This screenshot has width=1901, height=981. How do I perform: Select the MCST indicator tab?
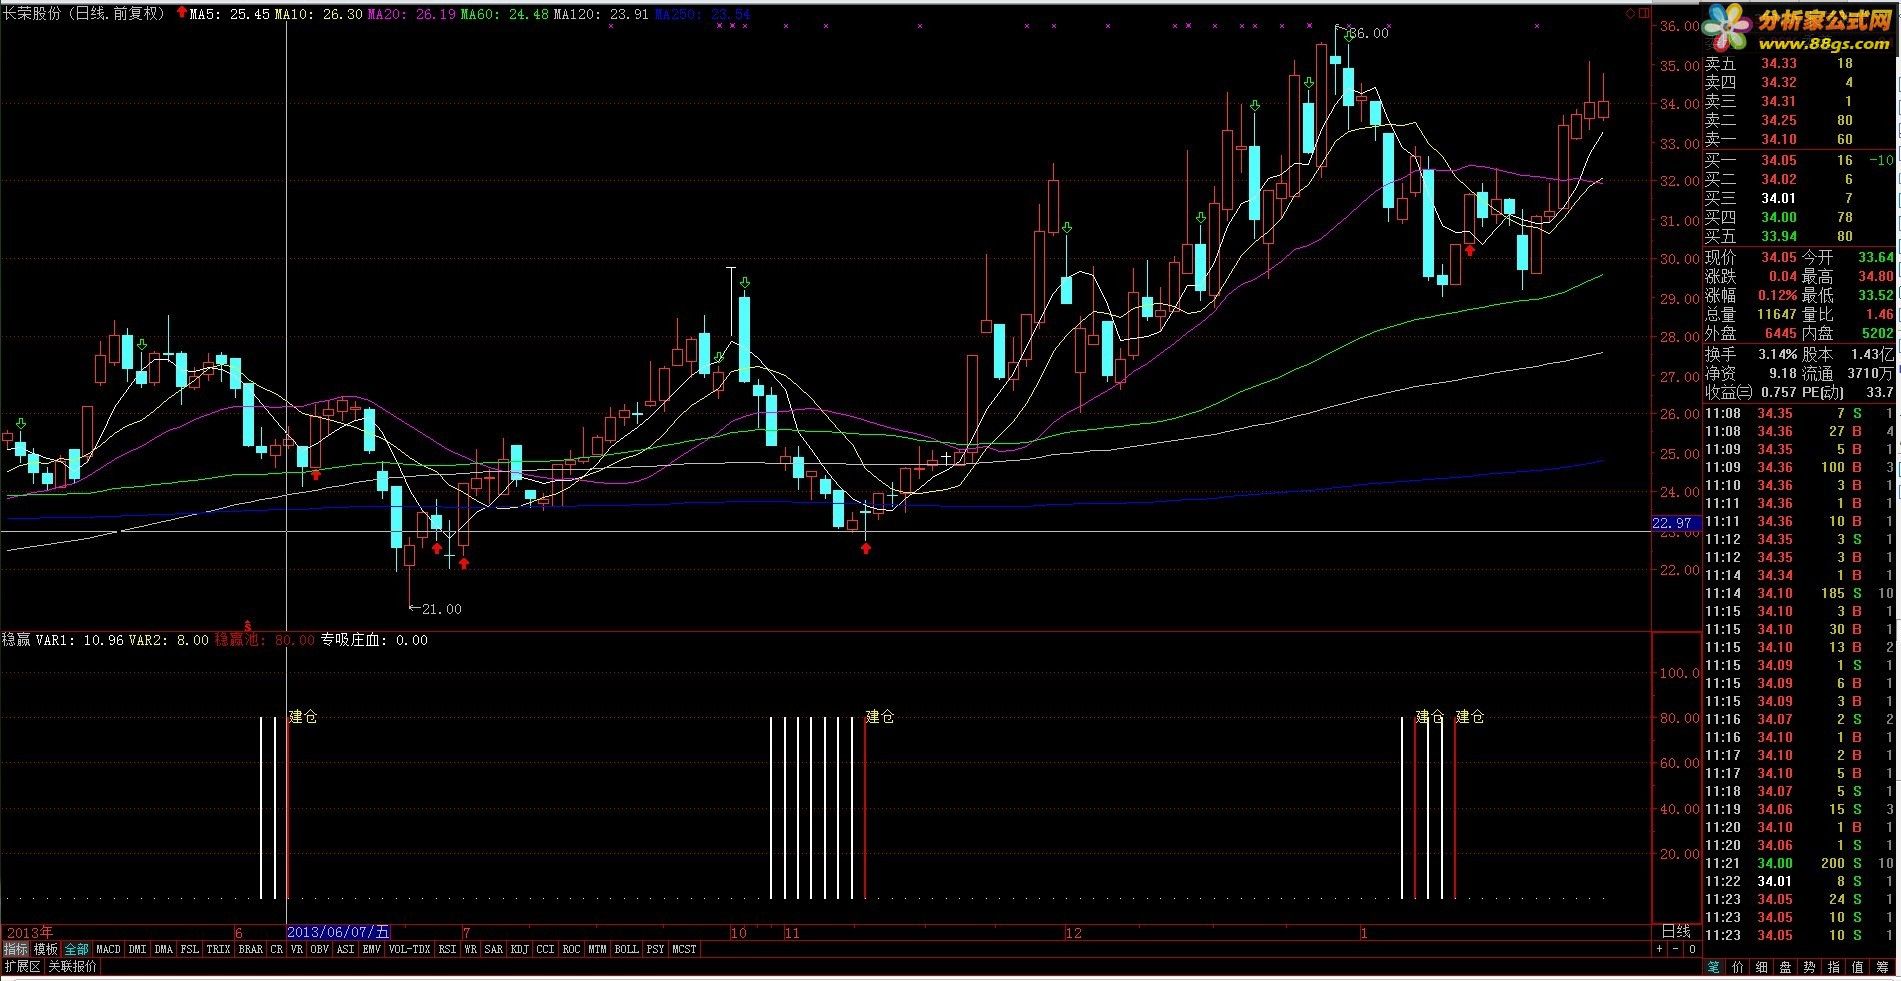[x=685, y=949]
